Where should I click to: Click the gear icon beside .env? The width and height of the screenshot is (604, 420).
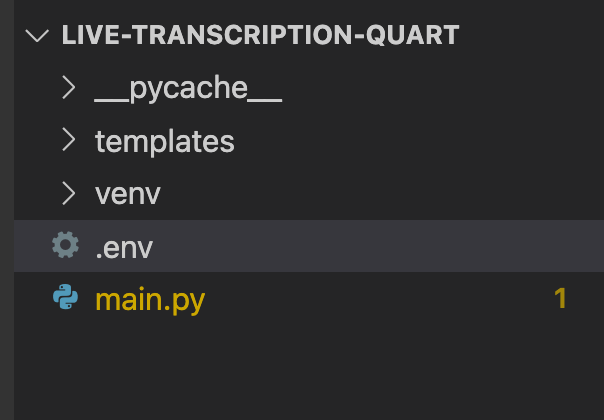[x=65, y=245]
